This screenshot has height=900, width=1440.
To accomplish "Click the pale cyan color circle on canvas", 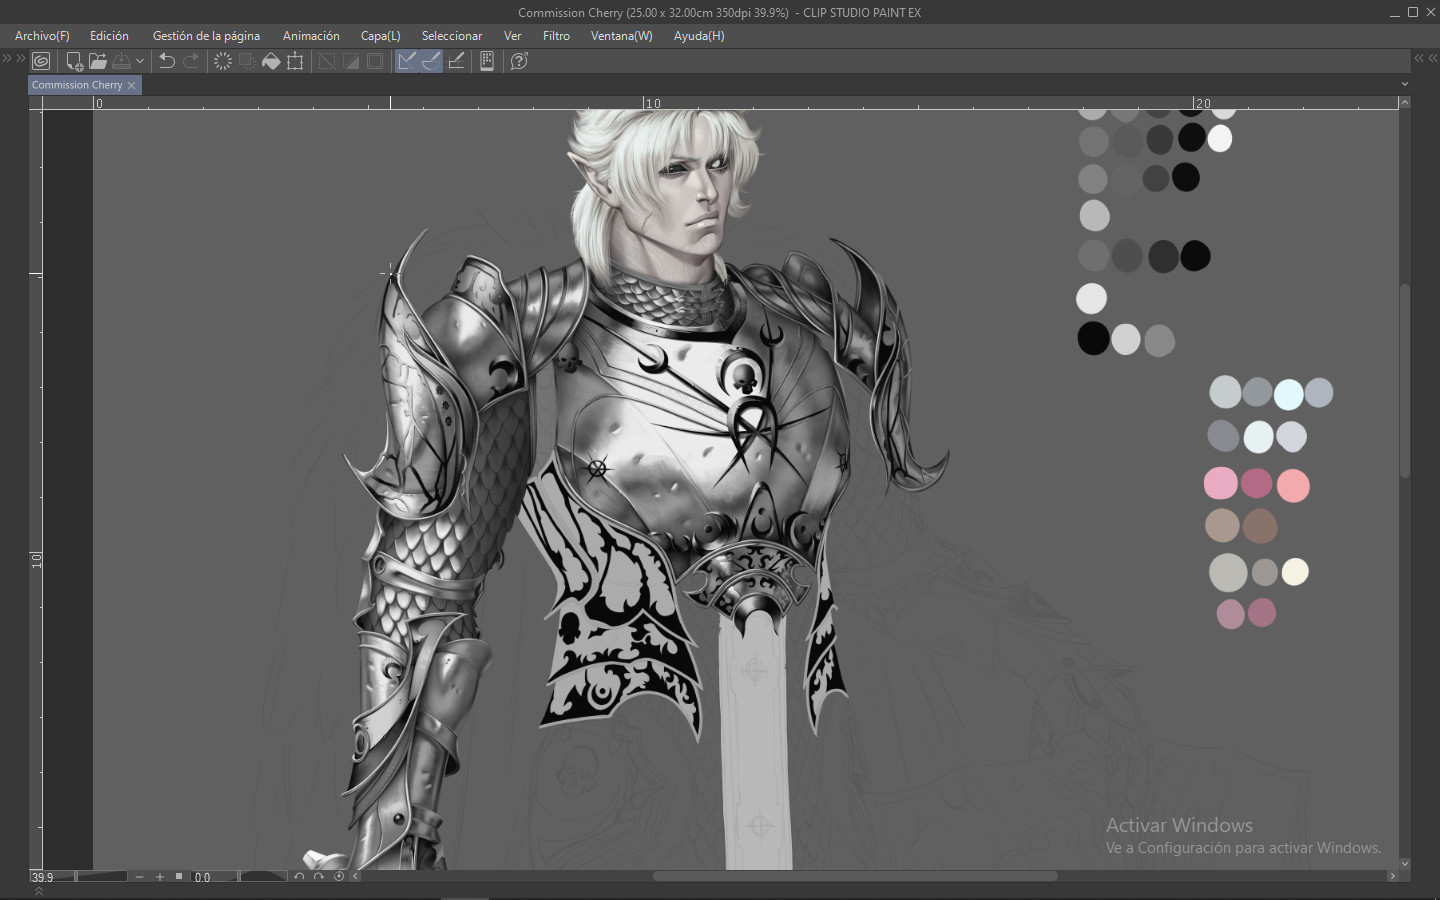I will coord(1288,394).
